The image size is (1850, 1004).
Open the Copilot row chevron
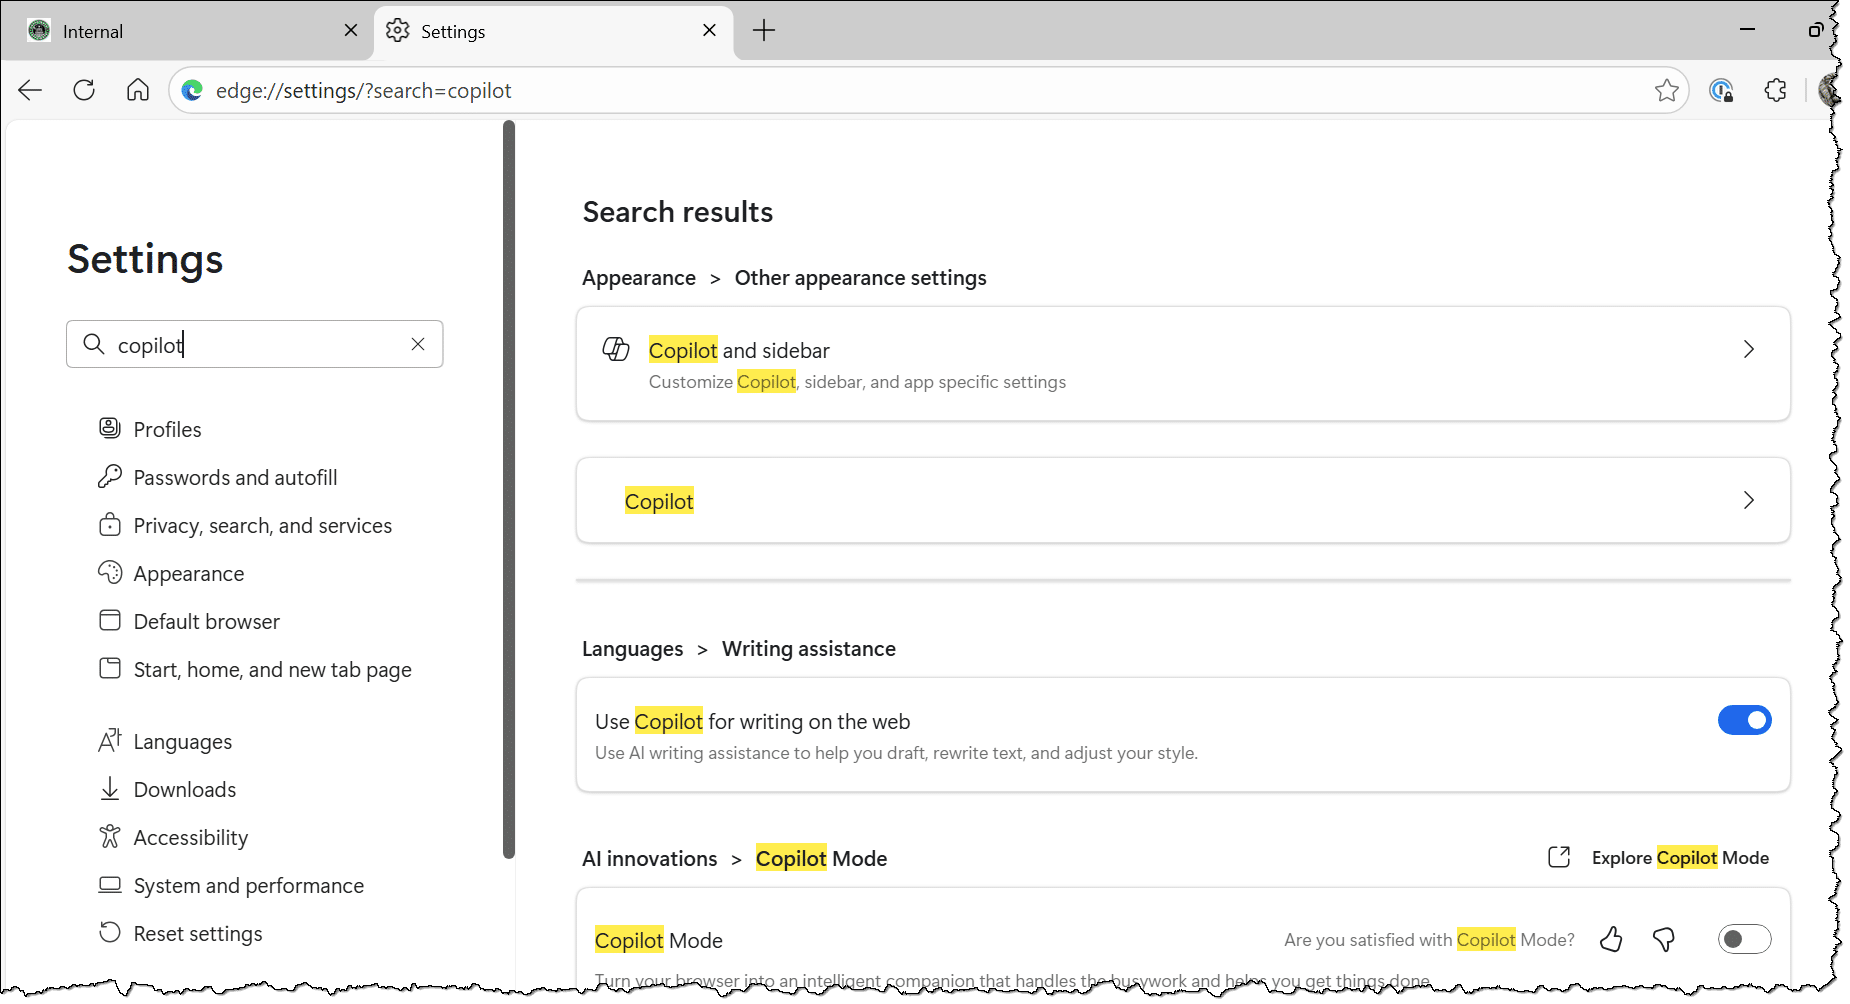[1748, 501]
